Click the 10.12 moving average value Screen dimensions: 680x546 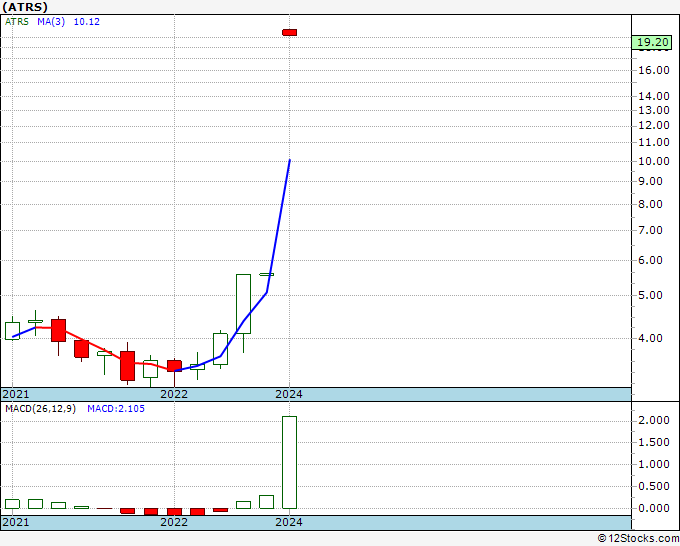coord(86,22)
